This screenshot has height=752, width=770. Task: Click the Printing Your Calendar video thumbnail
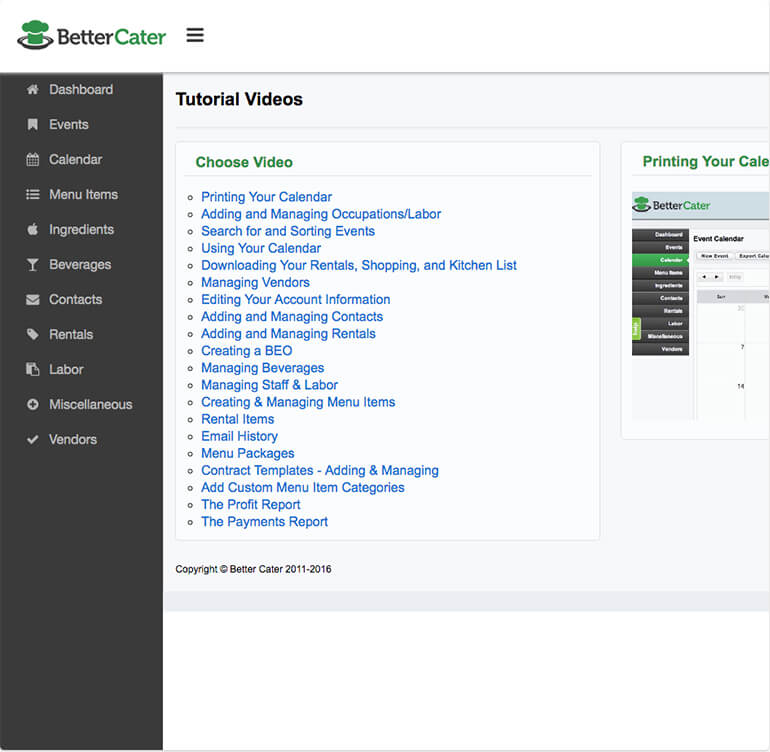[701, 306]
